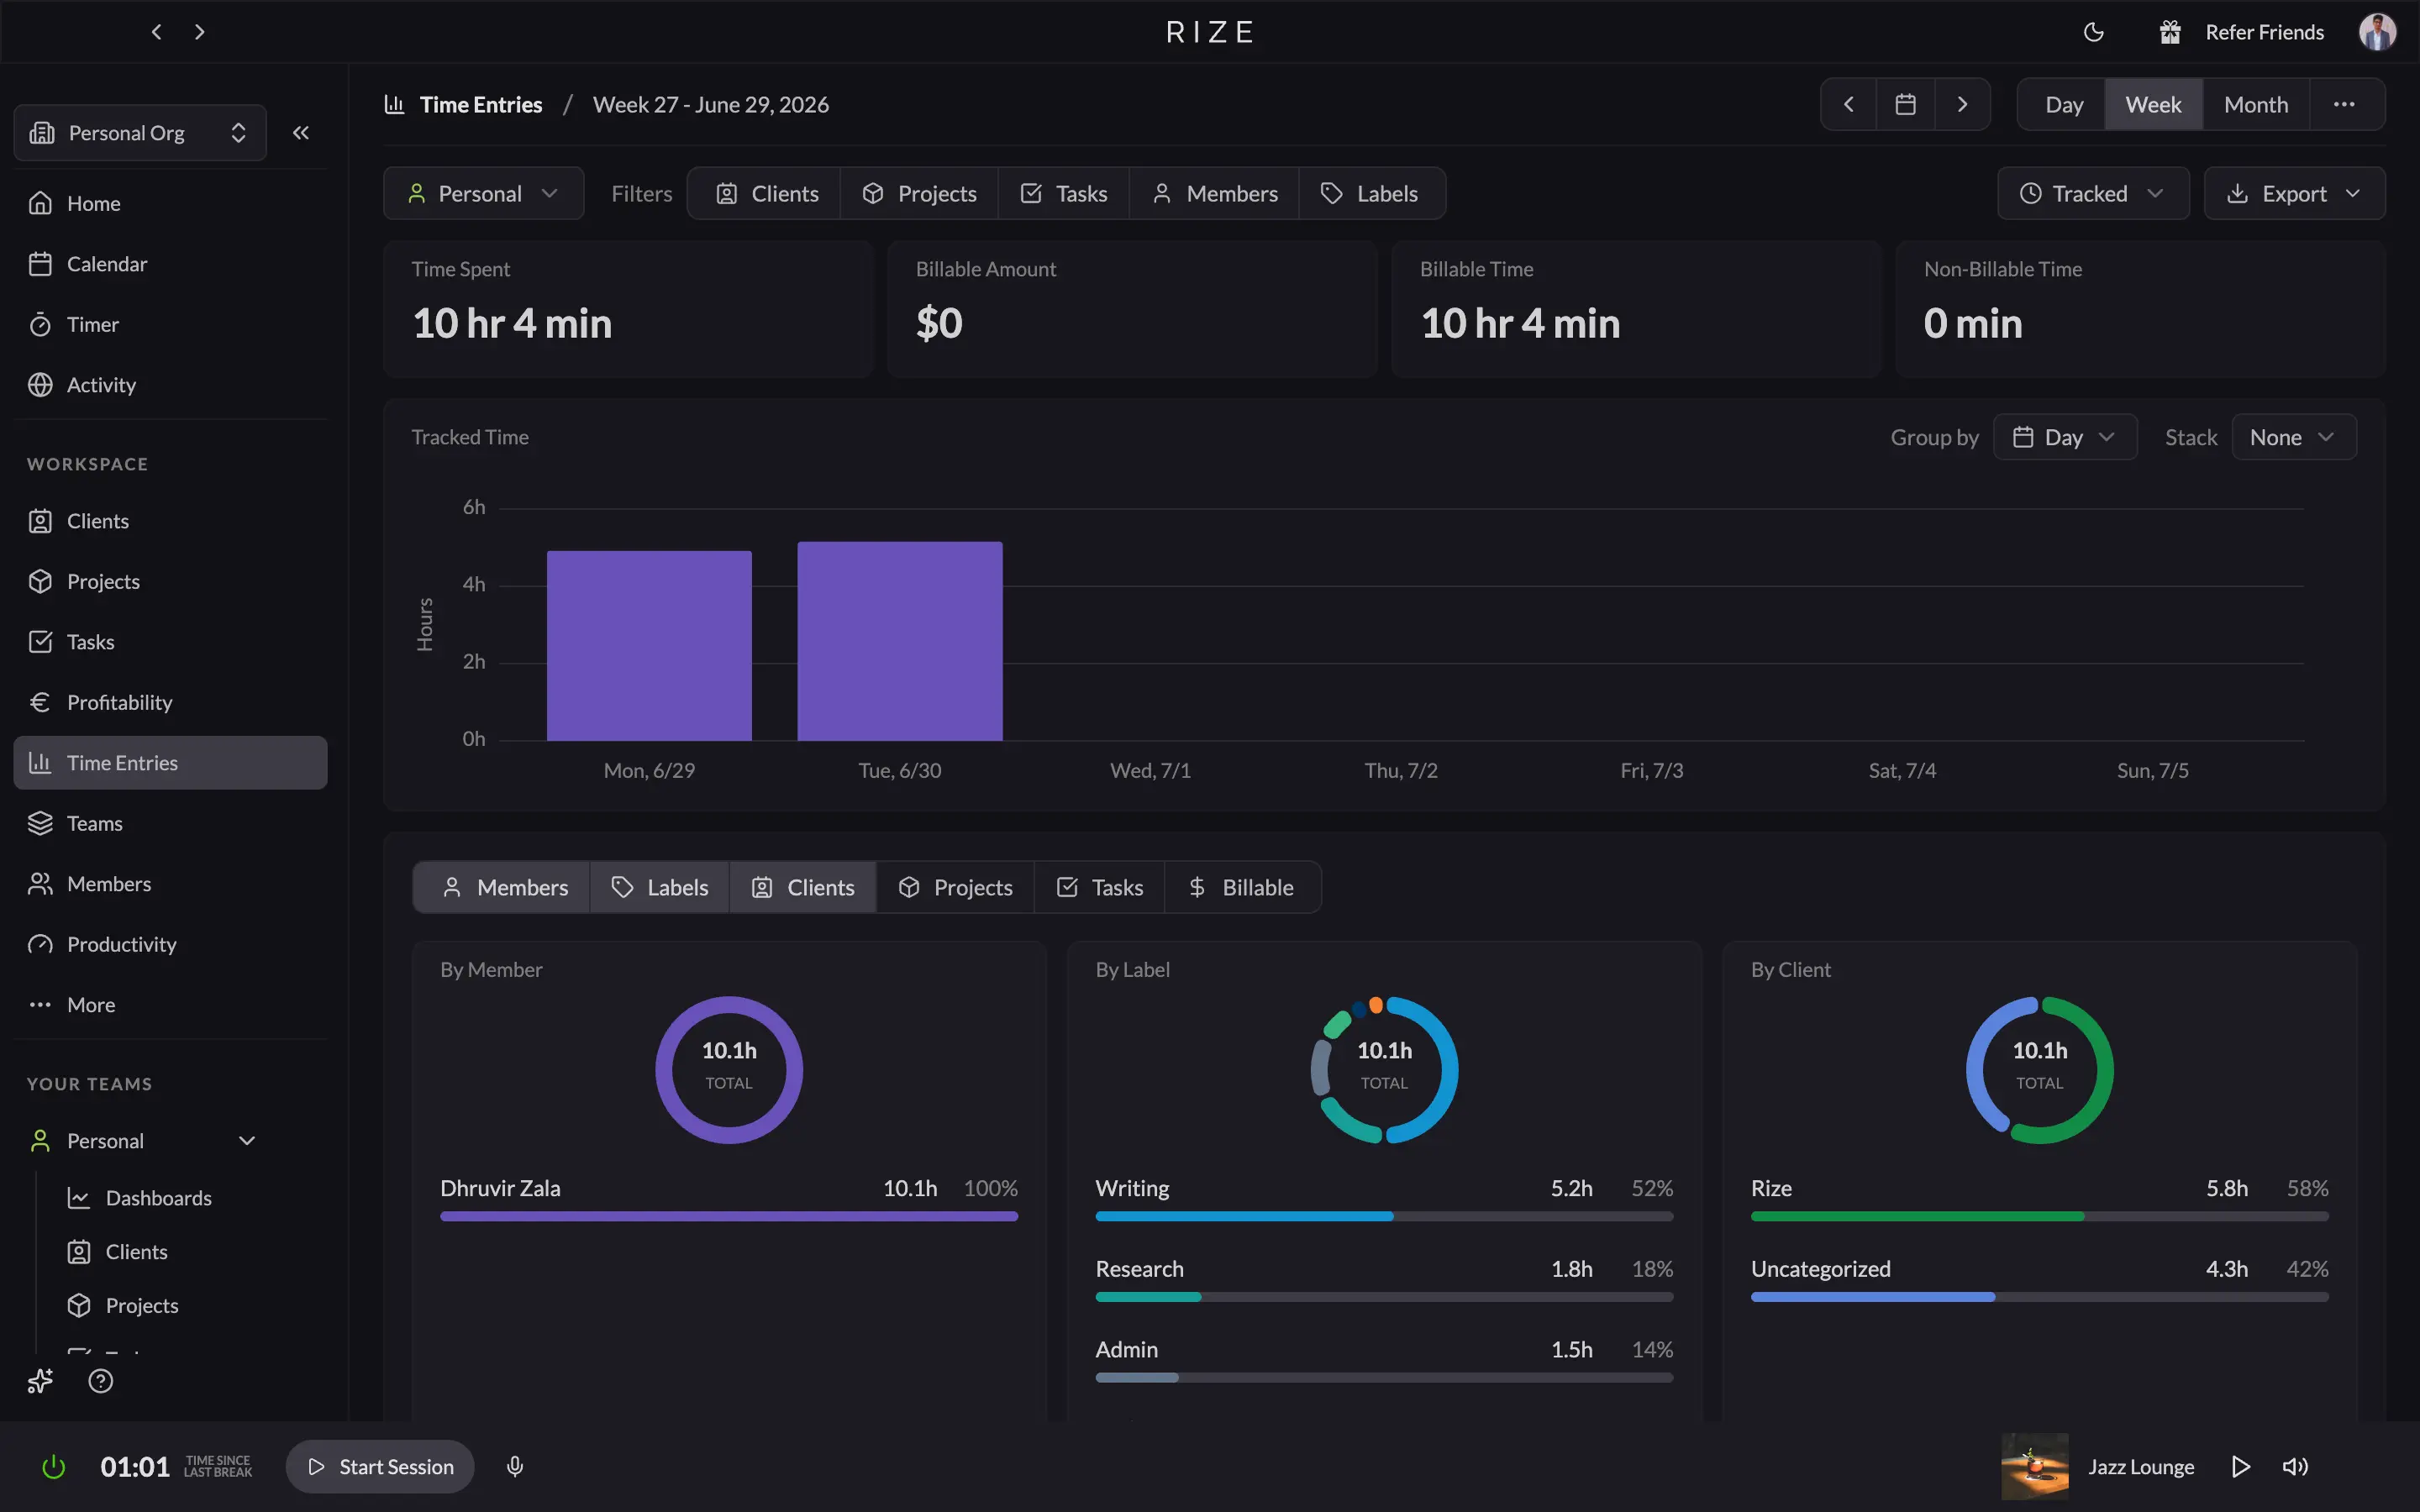Open Dashboards under Personal team
This screenshot has width=2420, height=1512.
tap(158, 1198)
